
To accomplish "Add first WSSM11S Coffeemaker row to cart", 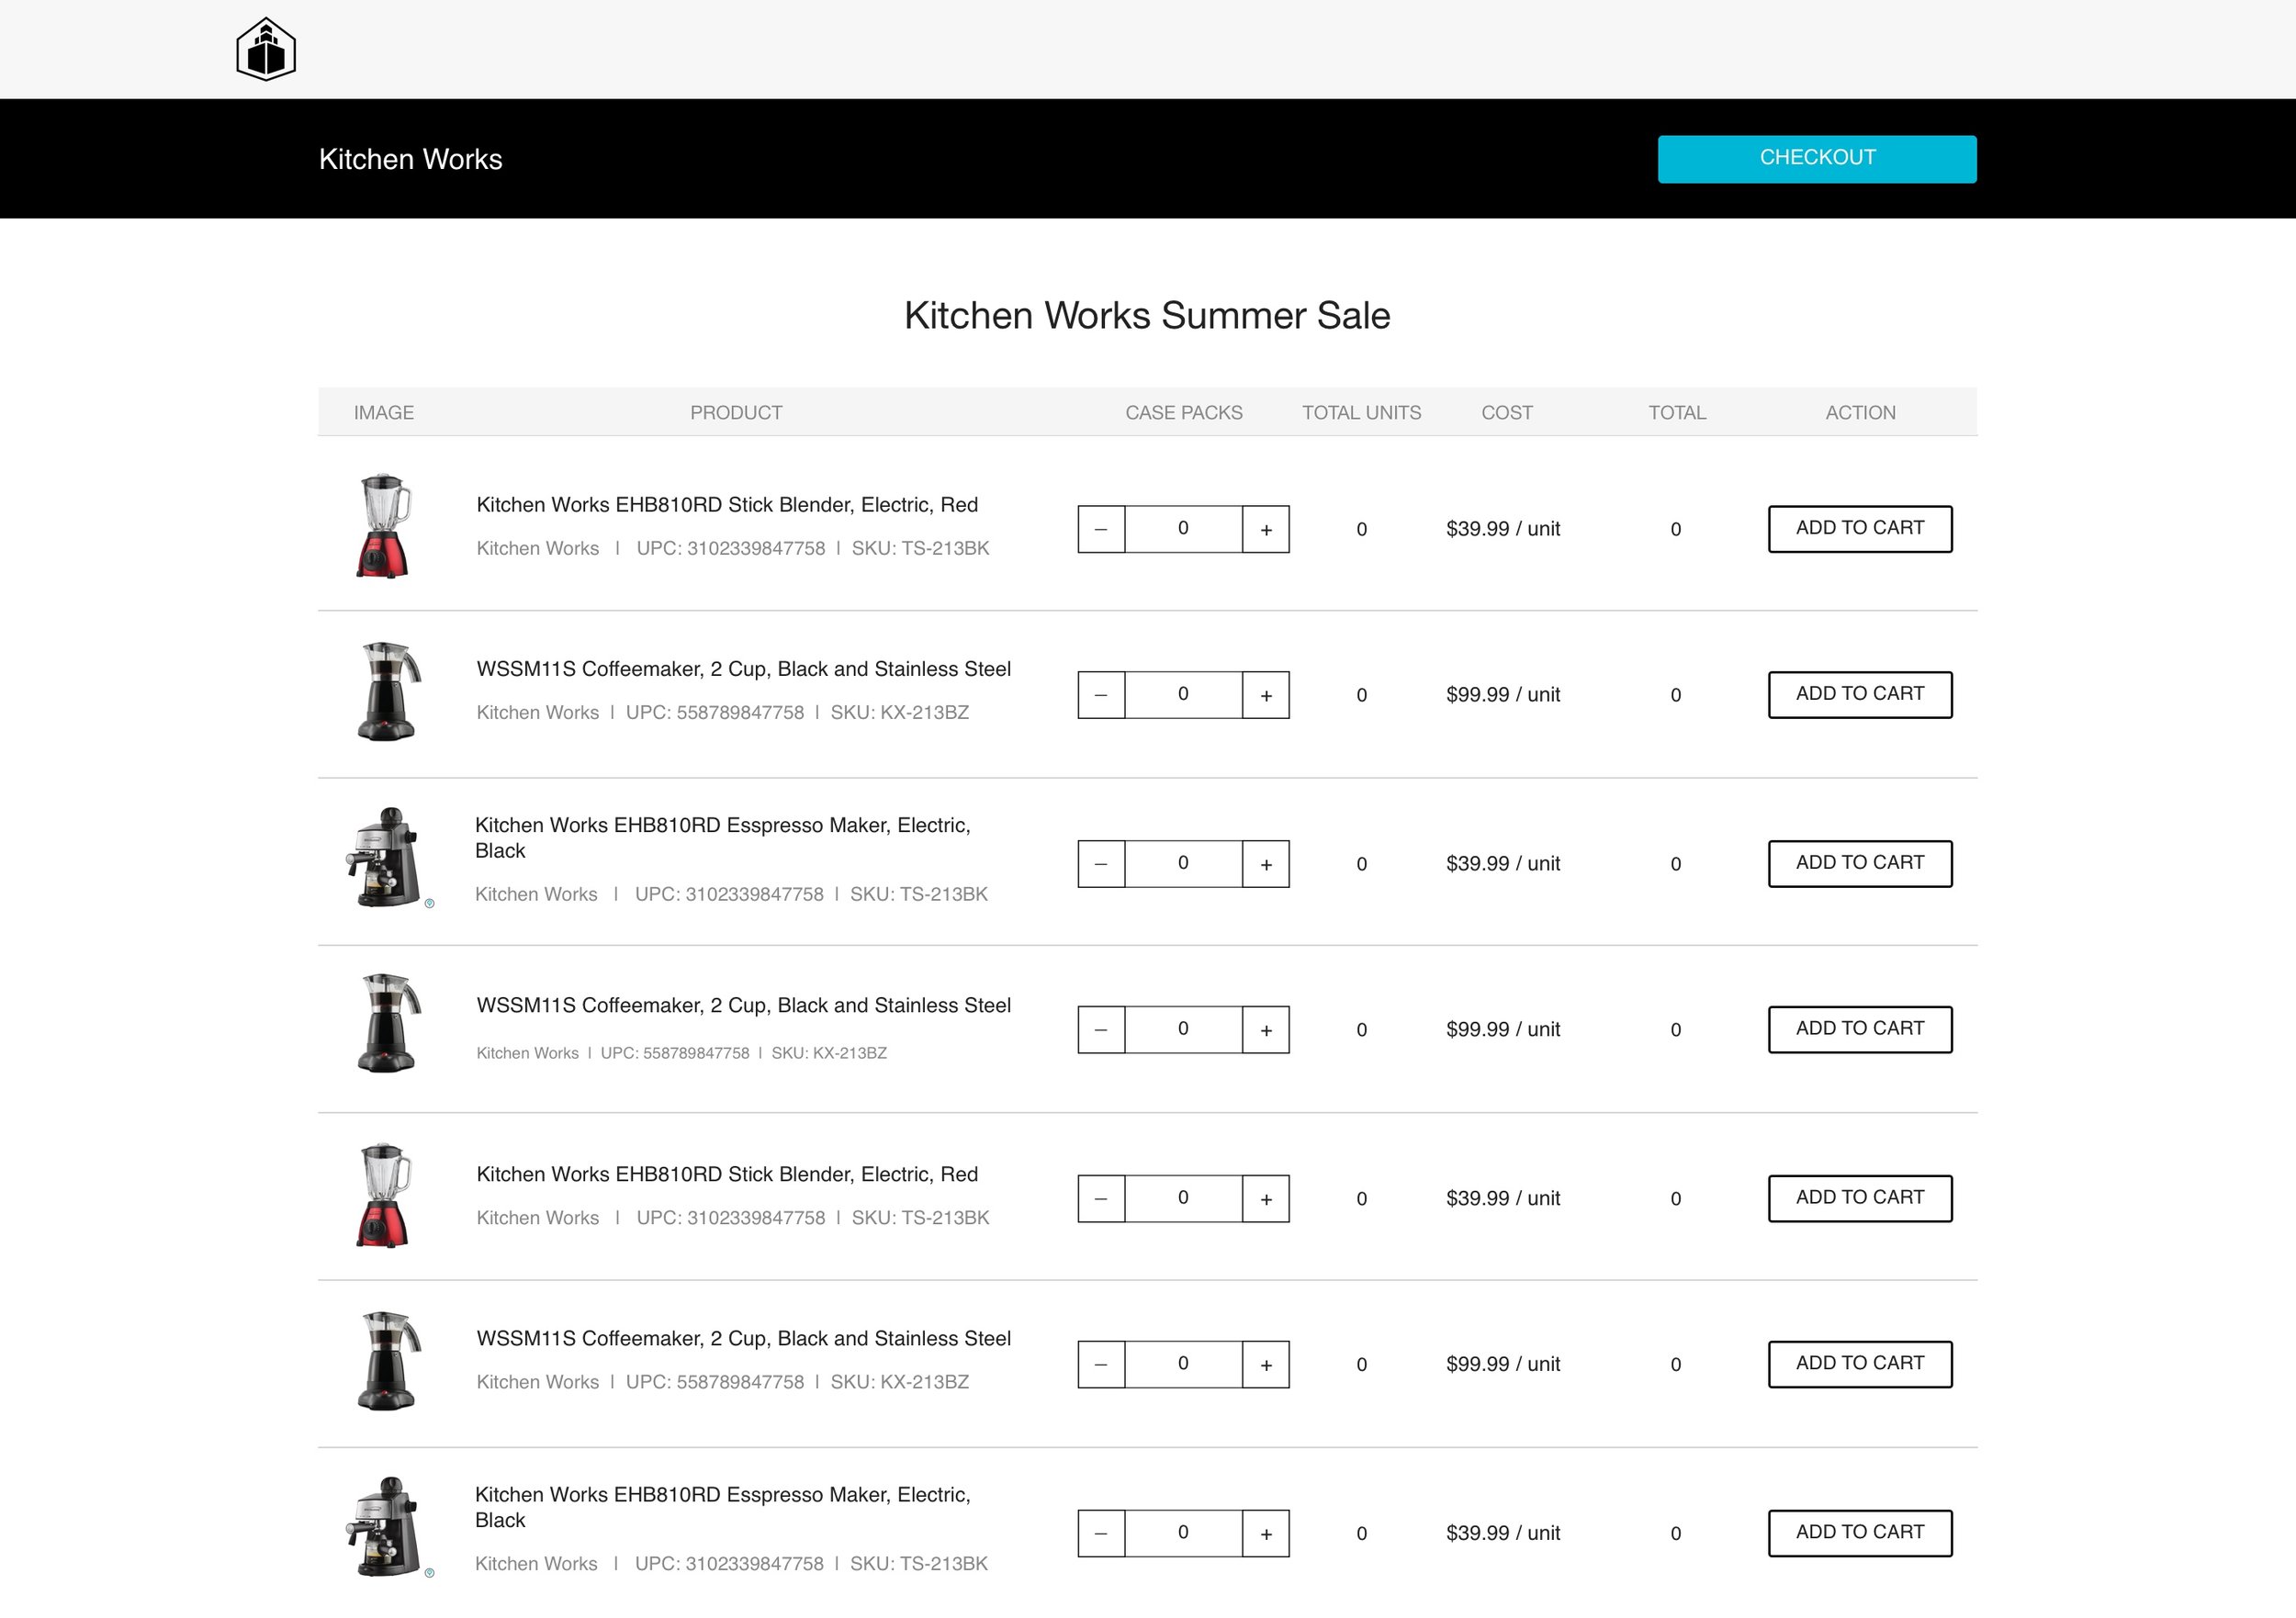I will pos(1860,695).
